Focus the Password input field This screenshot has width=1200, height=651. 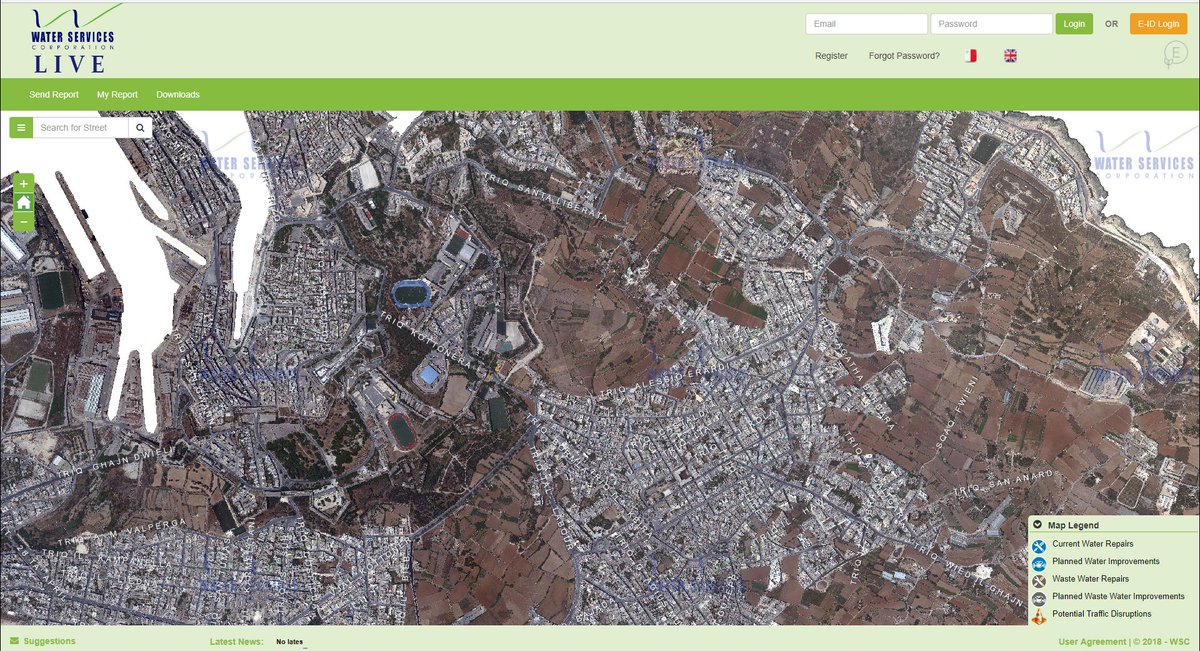[x=991, y=24]
